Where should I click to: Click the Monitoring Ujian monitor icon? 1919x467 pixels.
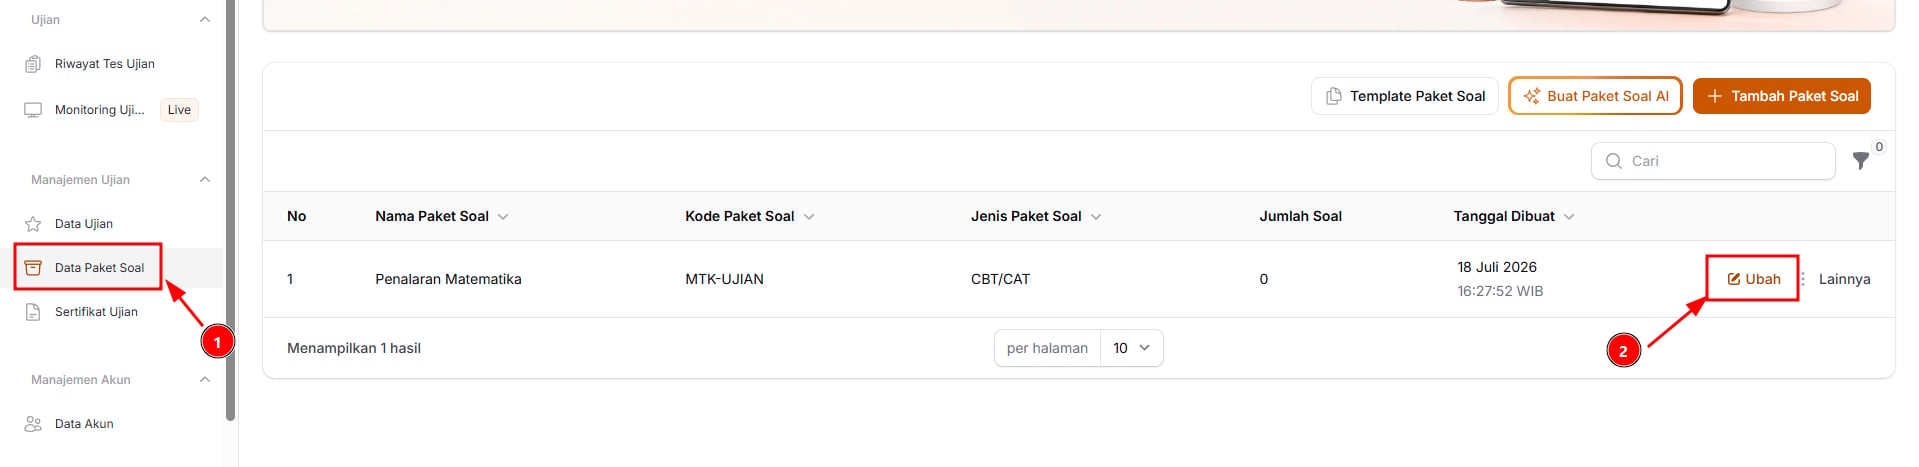(33, 110)
